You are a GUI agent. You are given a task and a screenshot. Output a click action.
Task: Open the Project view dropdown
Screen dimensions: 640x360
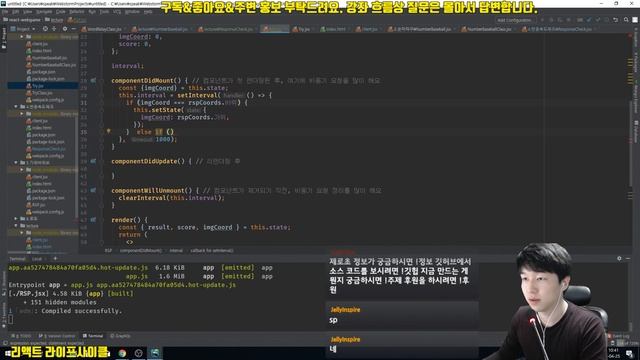[24, 29]
